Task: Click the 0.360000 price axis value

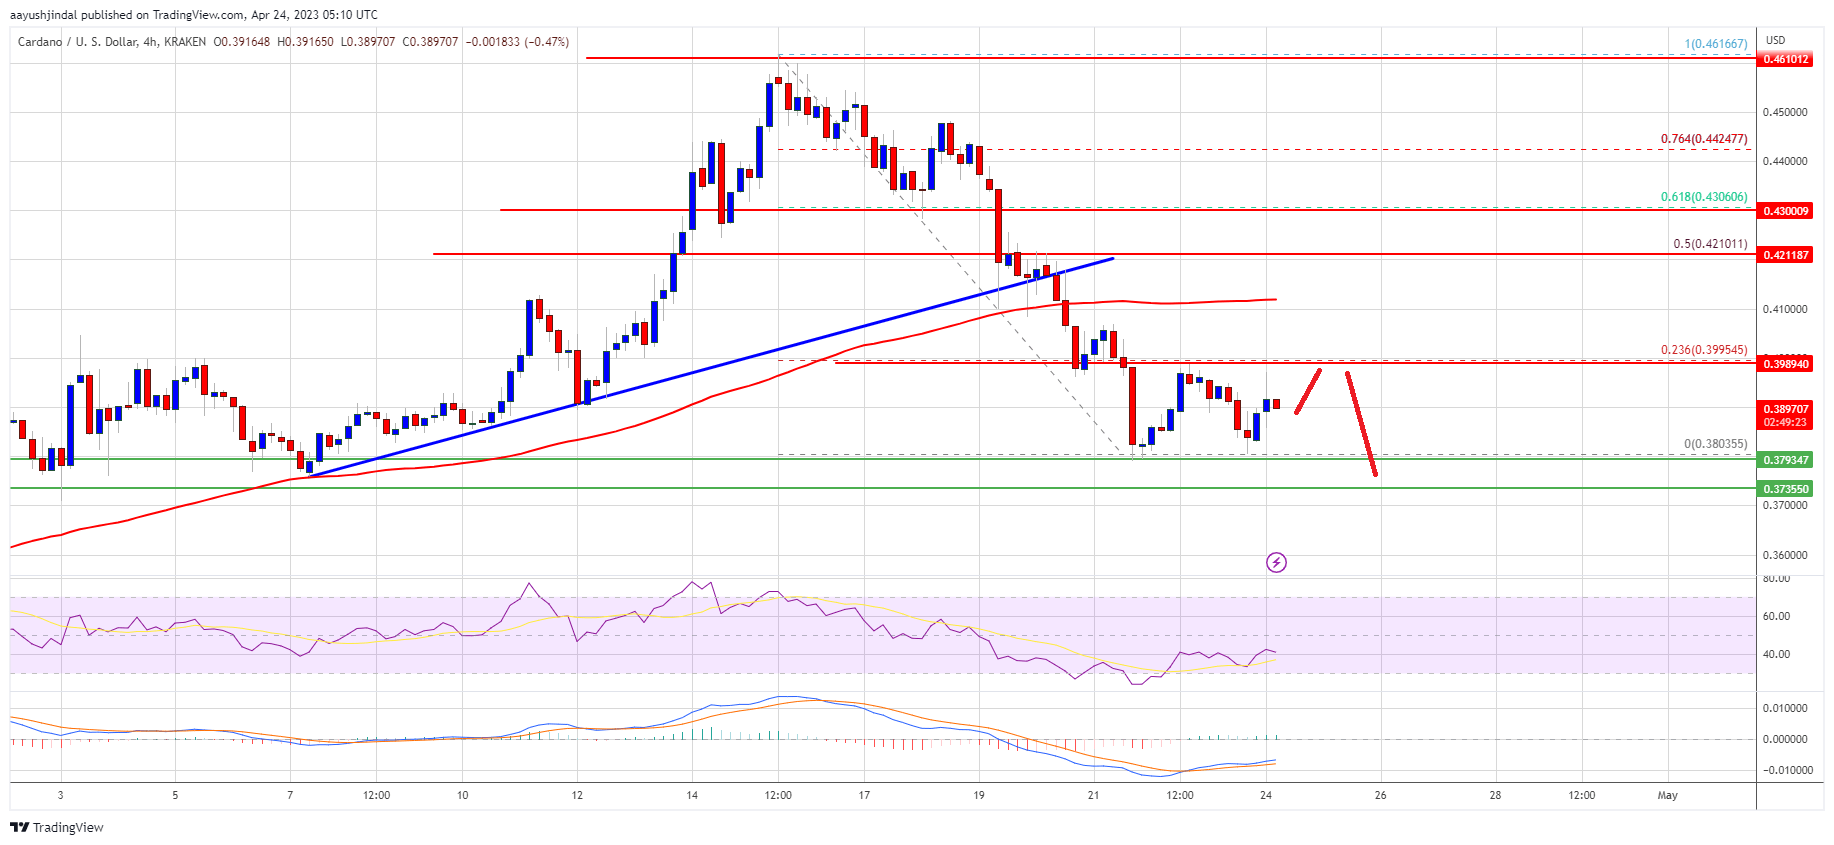Action: (x=1785, y=555)
